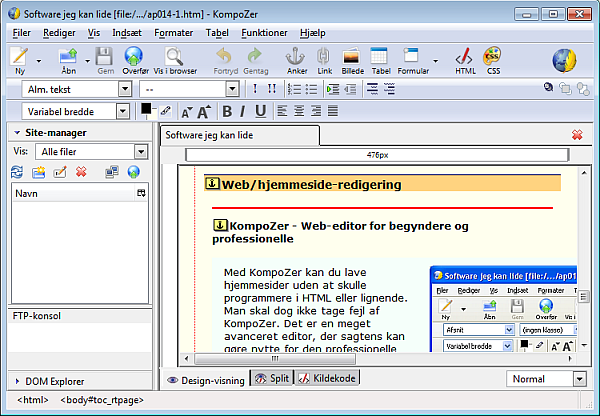Click the highlighter background color icon

coord(165,111)
